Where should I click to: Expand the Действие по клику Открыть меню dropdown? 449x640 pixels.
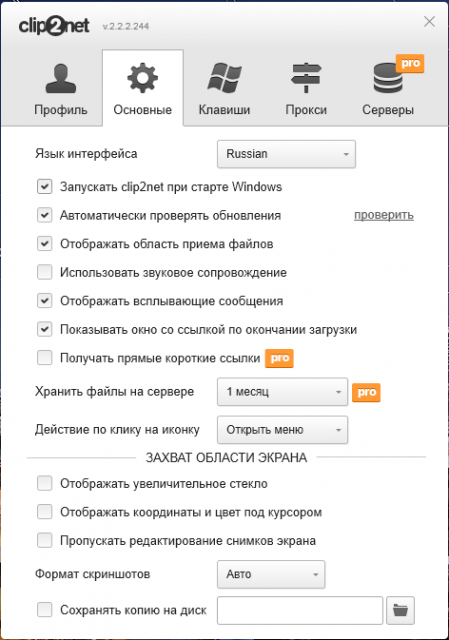point(282,430)
